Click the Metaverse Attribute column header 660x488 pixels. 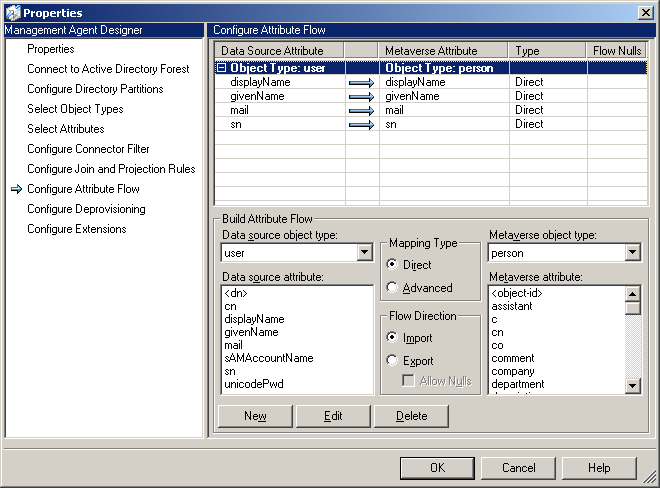[443, 51]
